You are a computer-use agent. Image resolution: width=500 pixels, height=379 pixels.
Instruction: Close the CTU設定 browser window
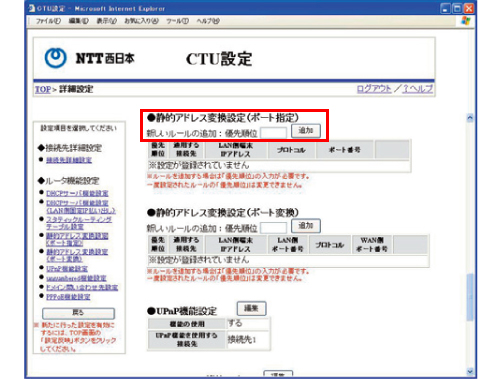coord(469,8)
